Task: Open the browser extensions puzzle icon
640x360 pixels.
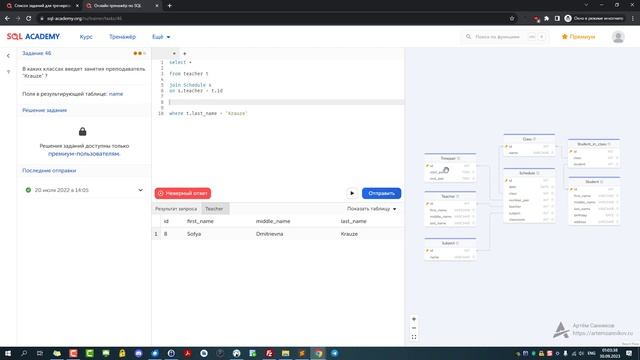Action: tap(547, 18)
